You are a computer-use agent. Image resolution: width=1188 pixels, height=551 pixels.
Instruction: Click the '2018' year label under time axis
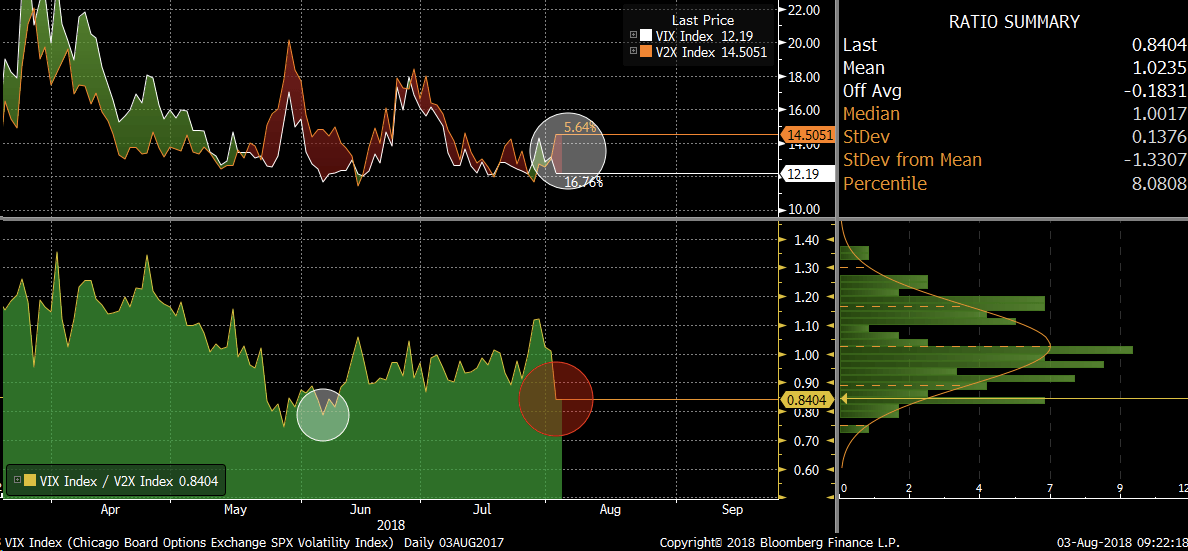(390, 524)
